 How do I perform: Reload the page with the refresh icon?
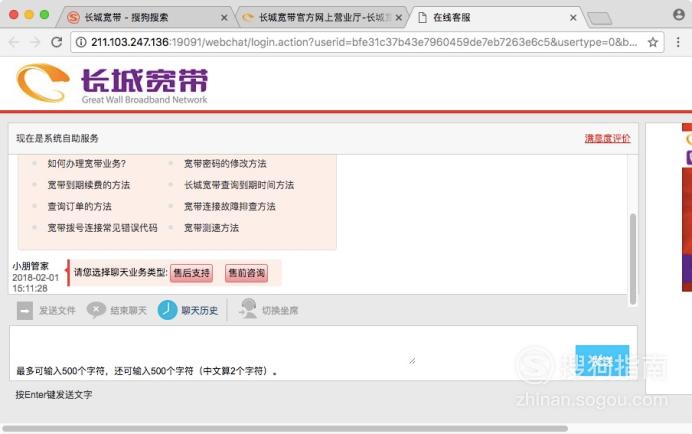click(x=56, y=42)
